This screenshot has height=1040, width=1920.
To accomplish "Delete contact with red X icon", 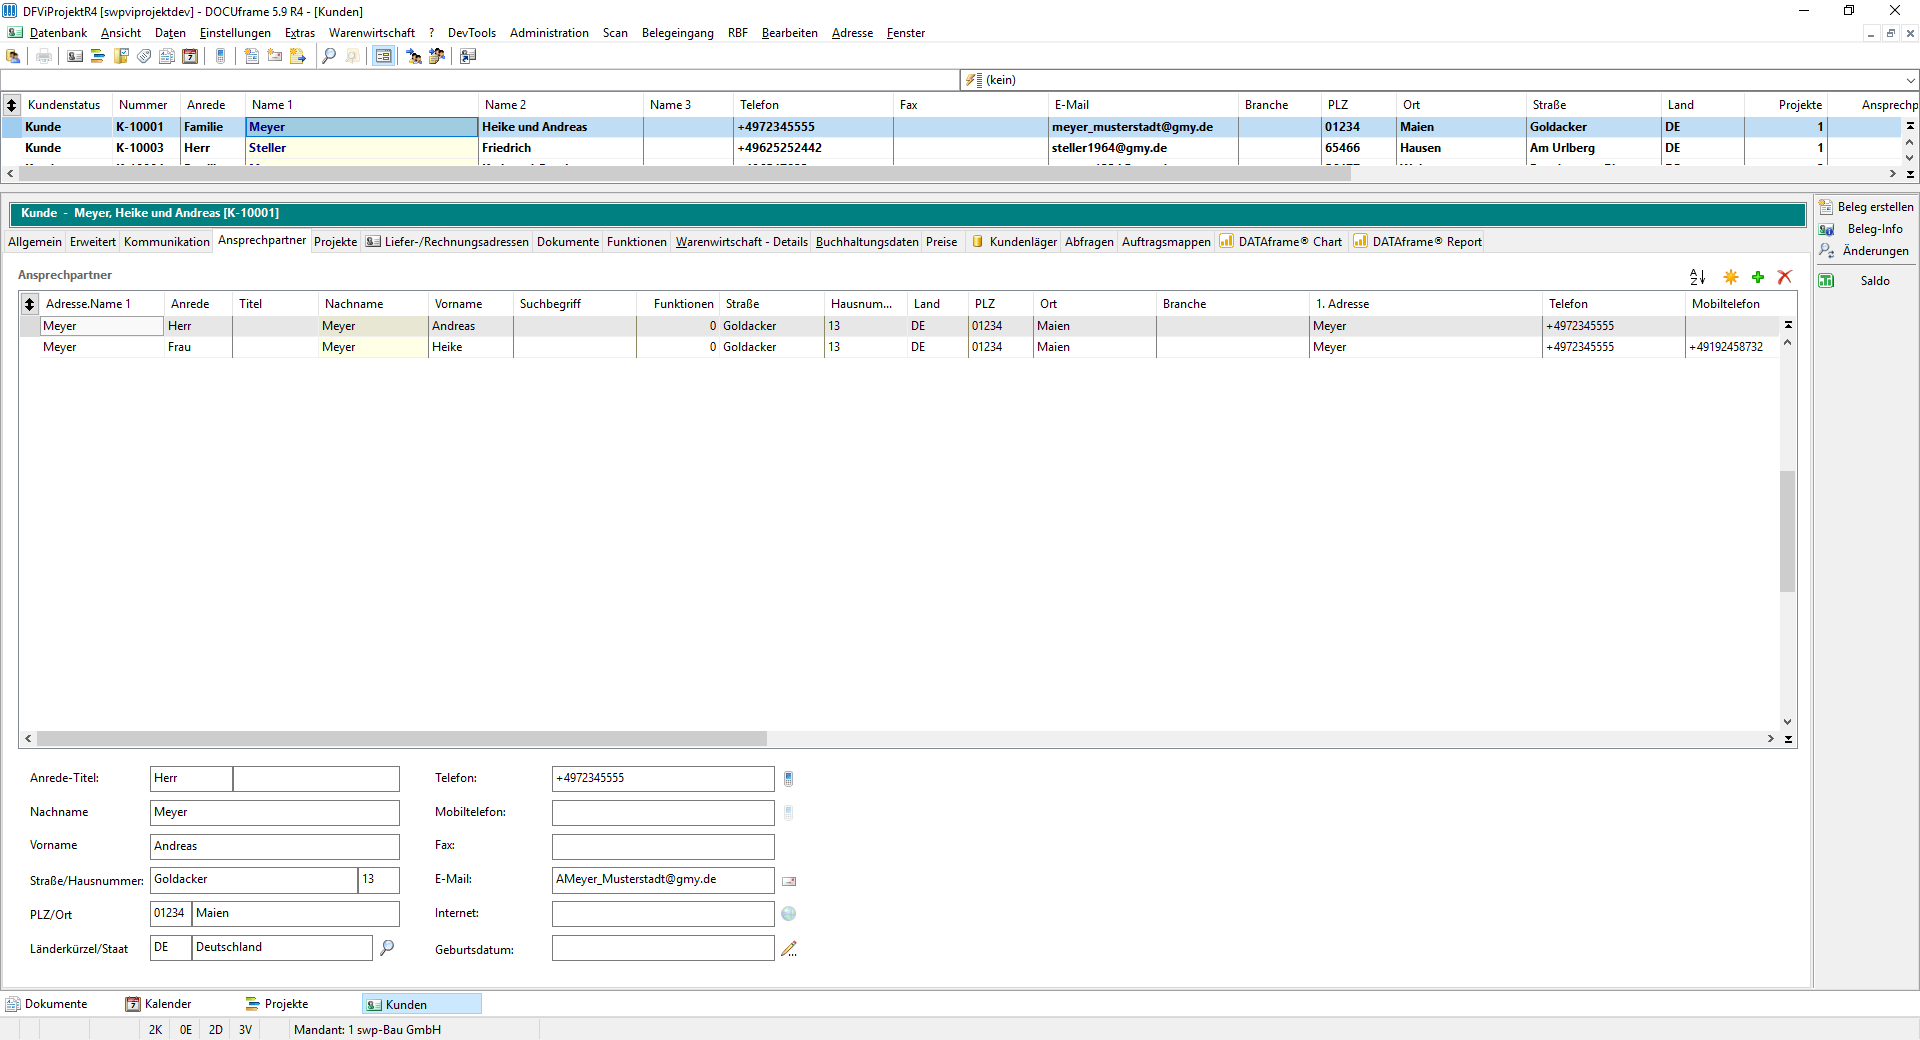I will [x=1785, y=277].
